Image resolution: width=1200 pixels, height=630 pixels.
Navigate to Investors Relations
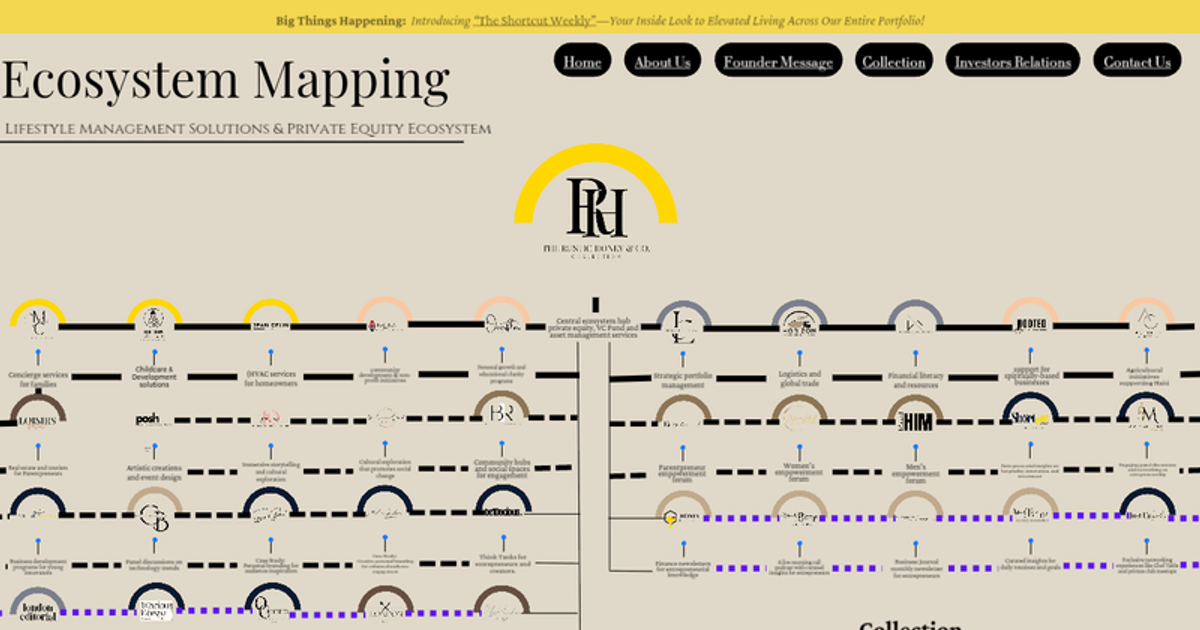pos(1013,61)
